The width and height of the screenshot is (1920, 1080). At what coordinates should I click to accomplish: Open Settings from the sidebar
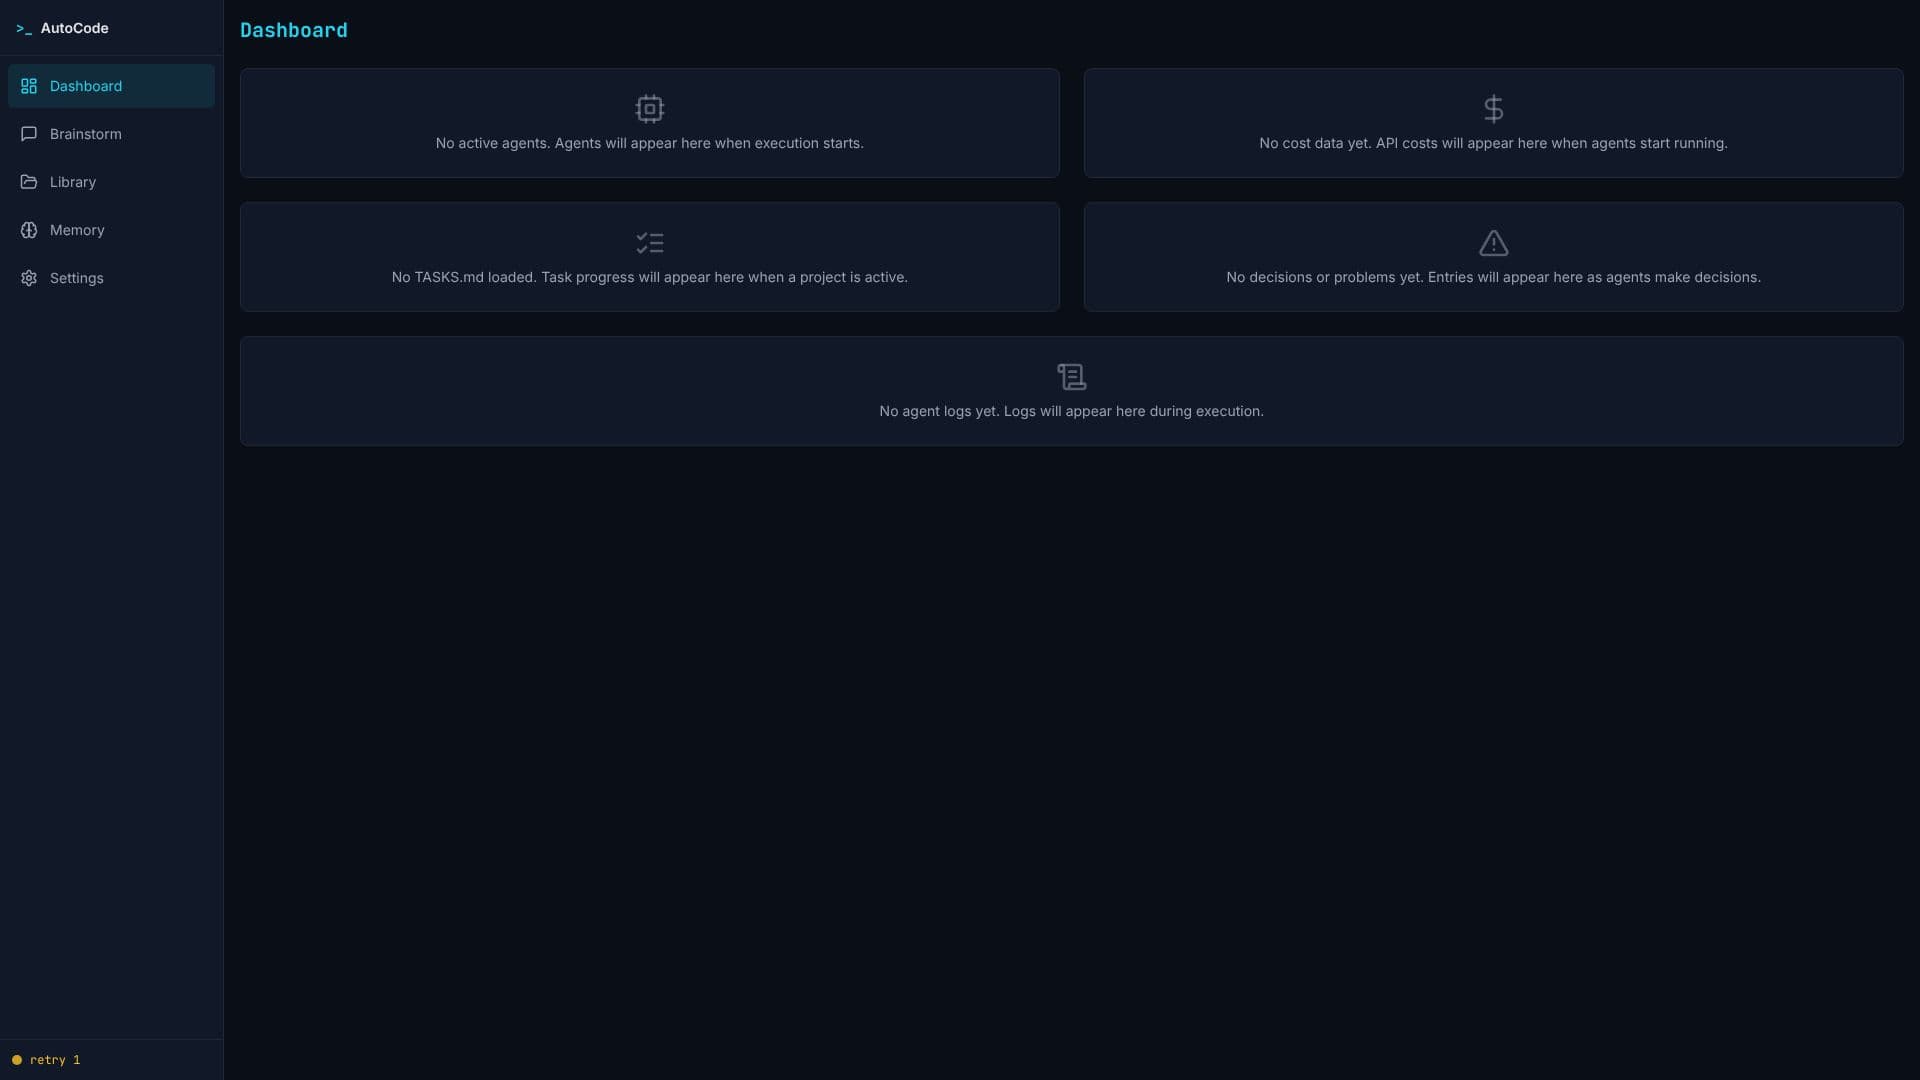111,278
